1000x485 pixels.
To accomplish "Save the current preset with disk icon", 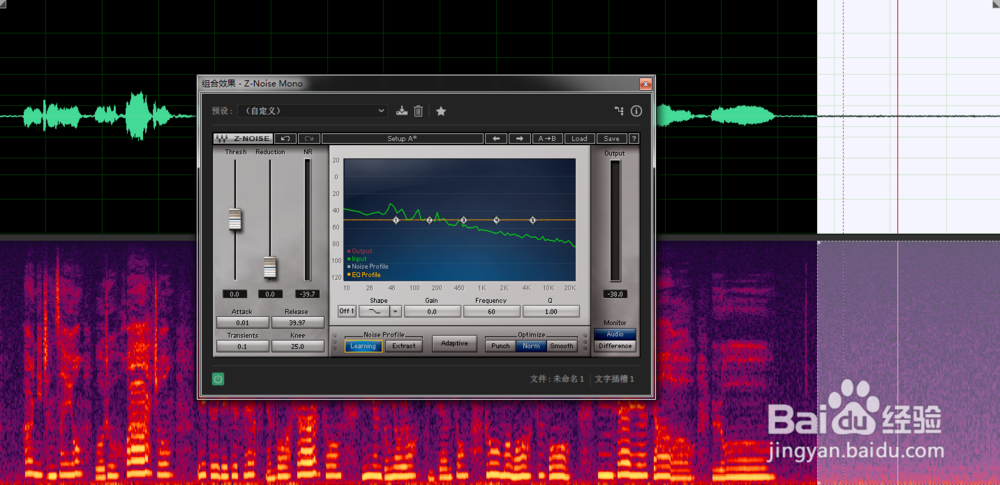I will tap(401, 111).
